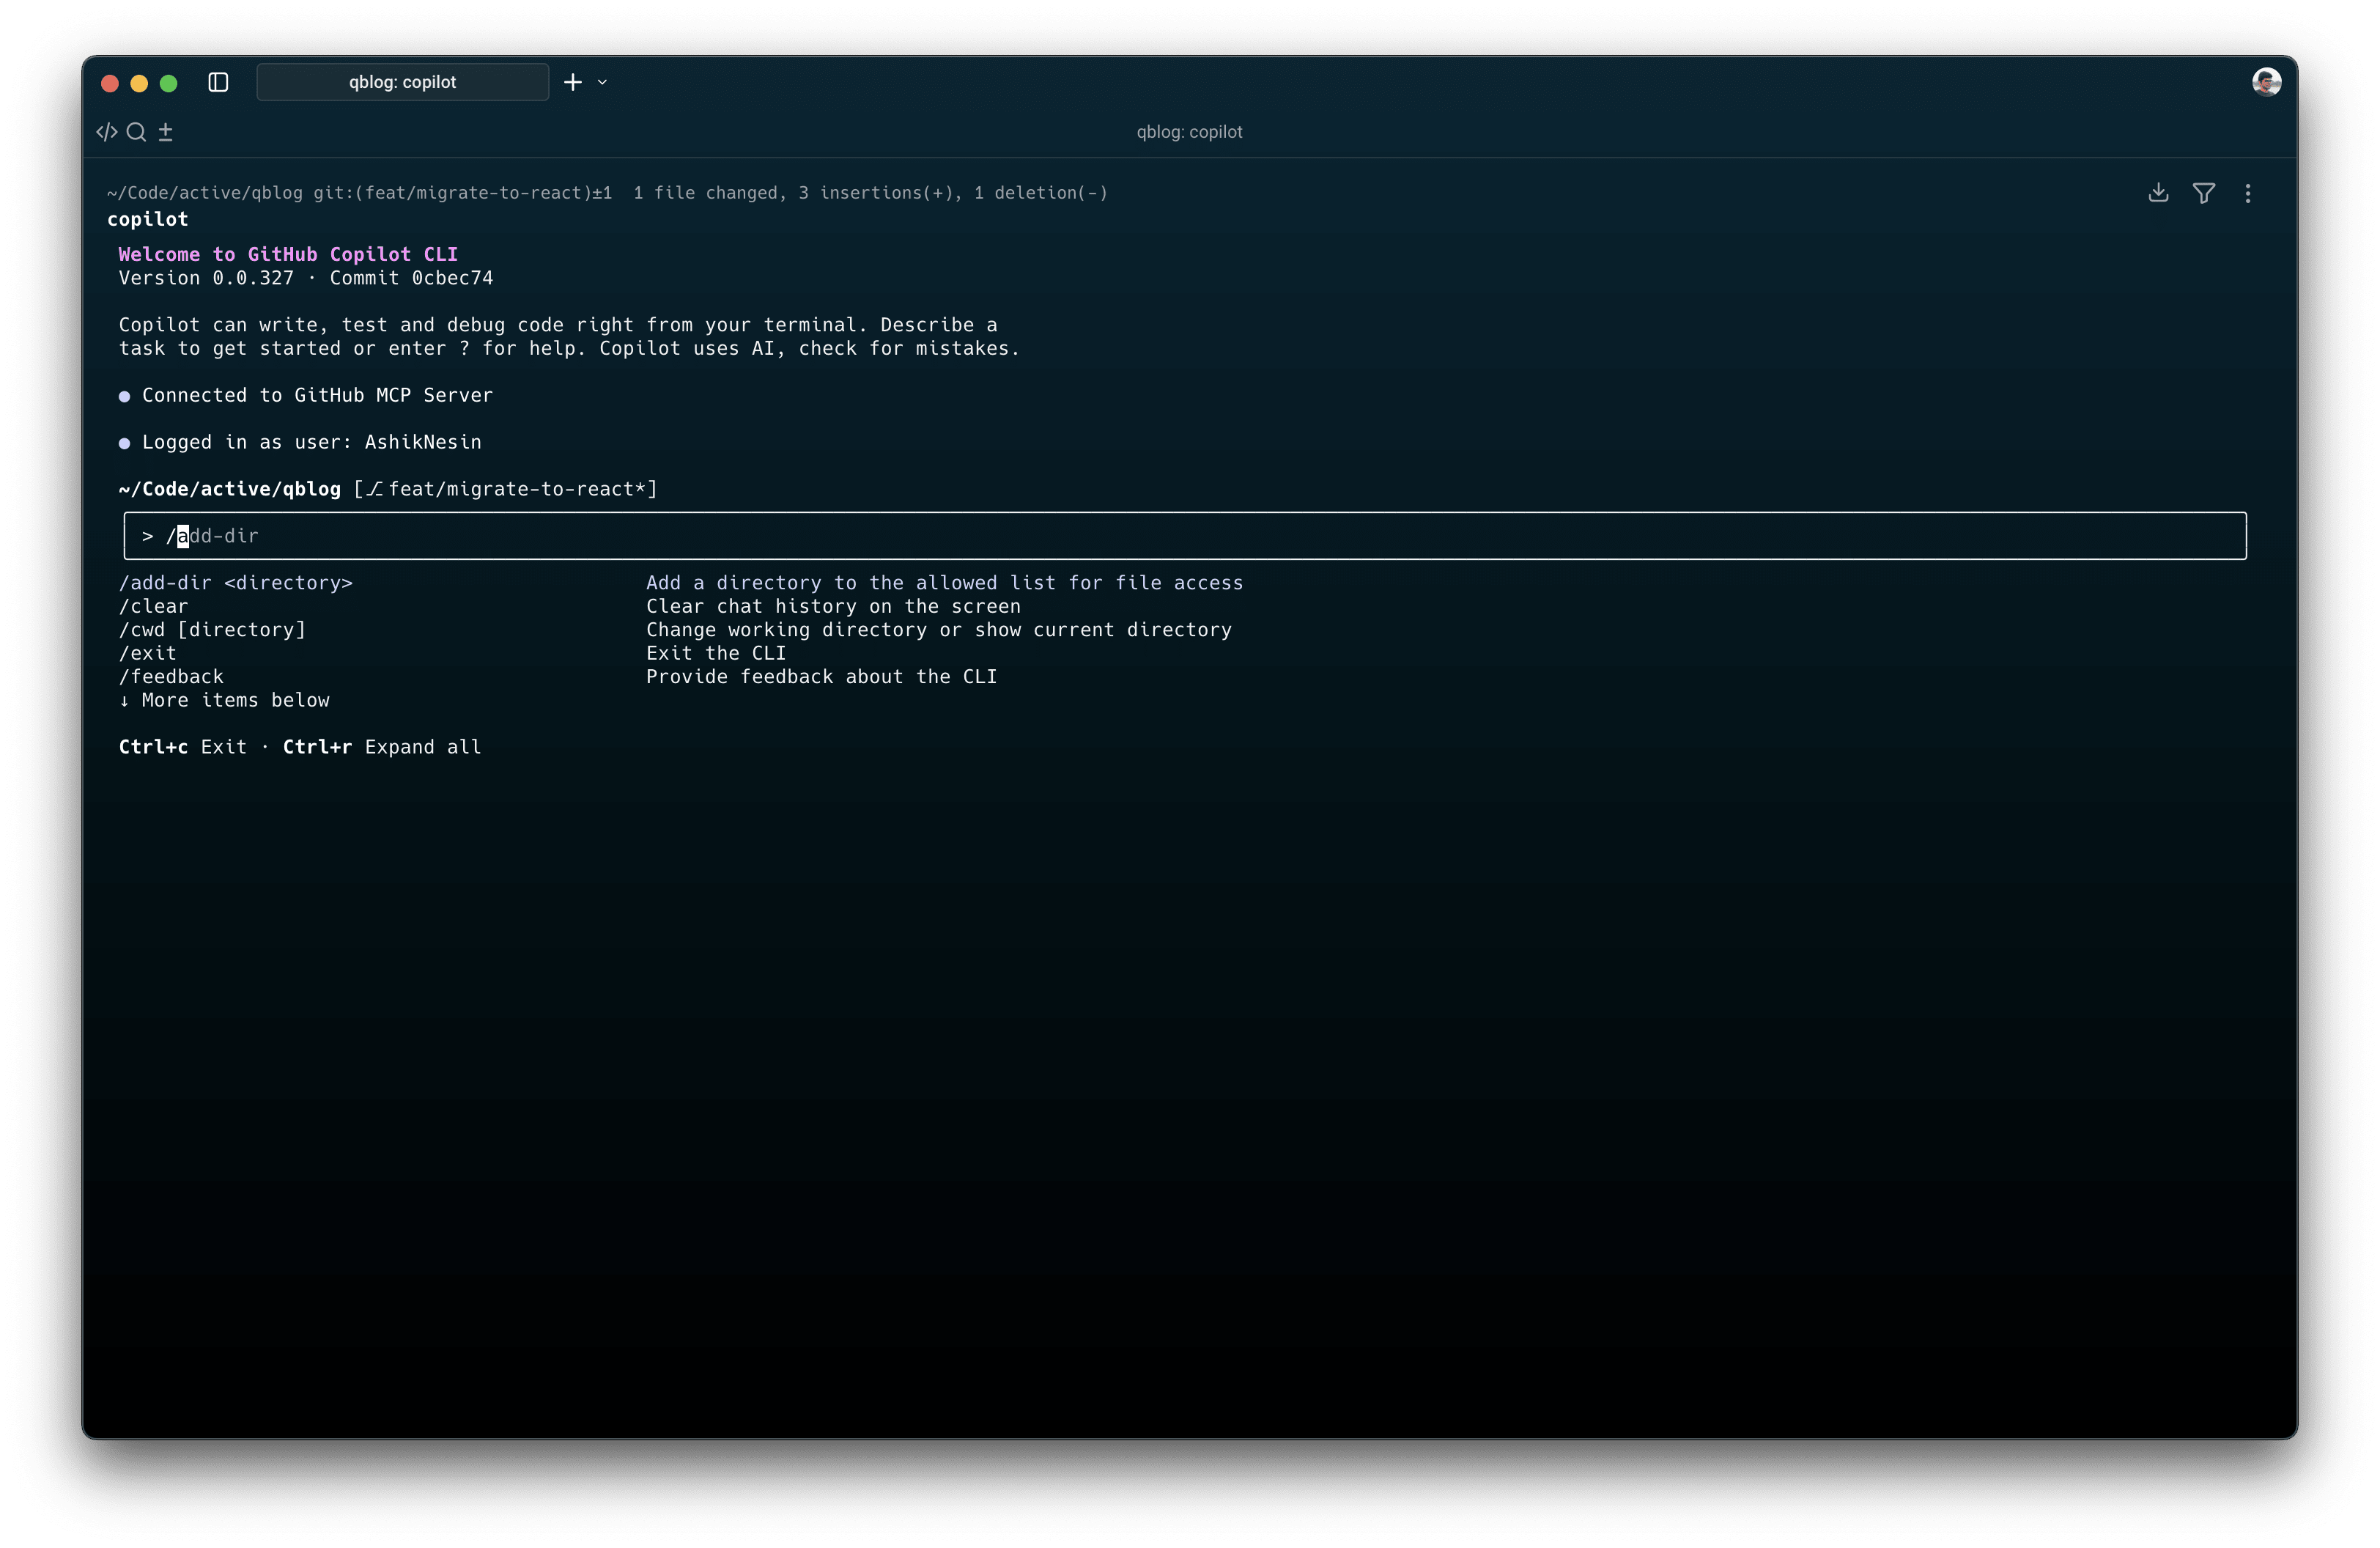Click 'Change working directory' description
This screenshot has width=2380, height=1548.
[x=939, y=630]
